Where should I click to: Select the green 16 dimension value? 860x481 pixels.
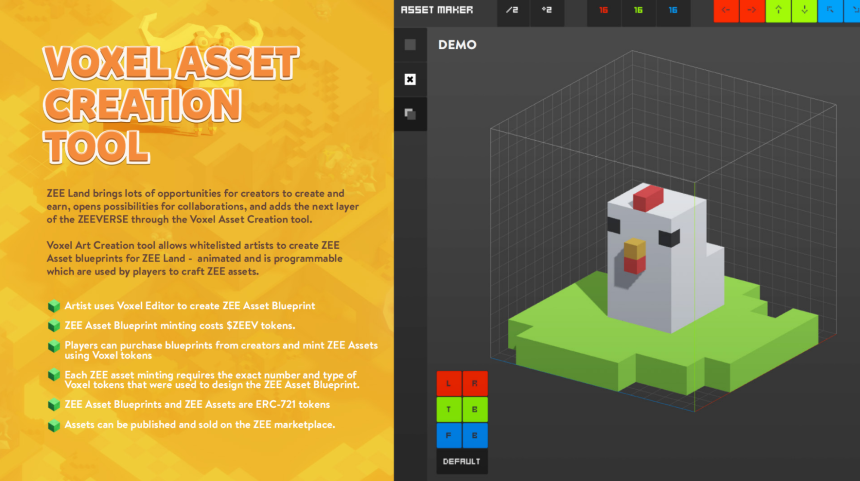pos(638,11)
